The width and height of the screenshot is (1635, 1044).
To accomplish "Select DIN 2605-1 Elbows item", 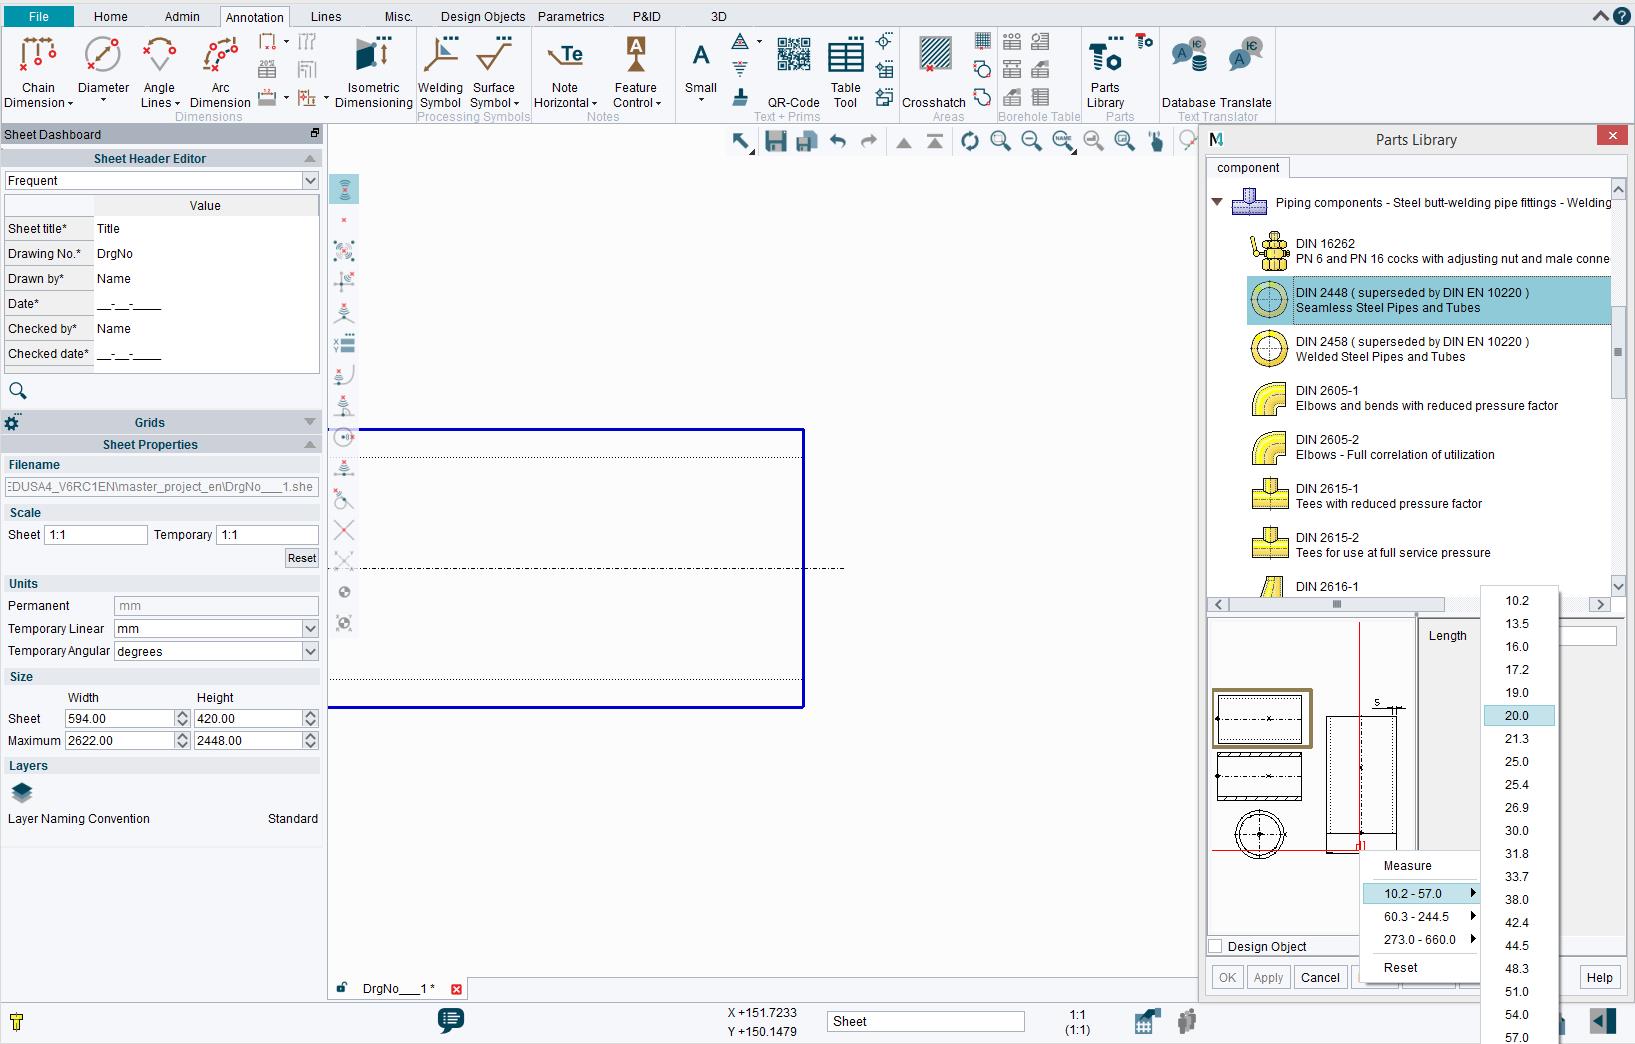I will [1430, 398].
